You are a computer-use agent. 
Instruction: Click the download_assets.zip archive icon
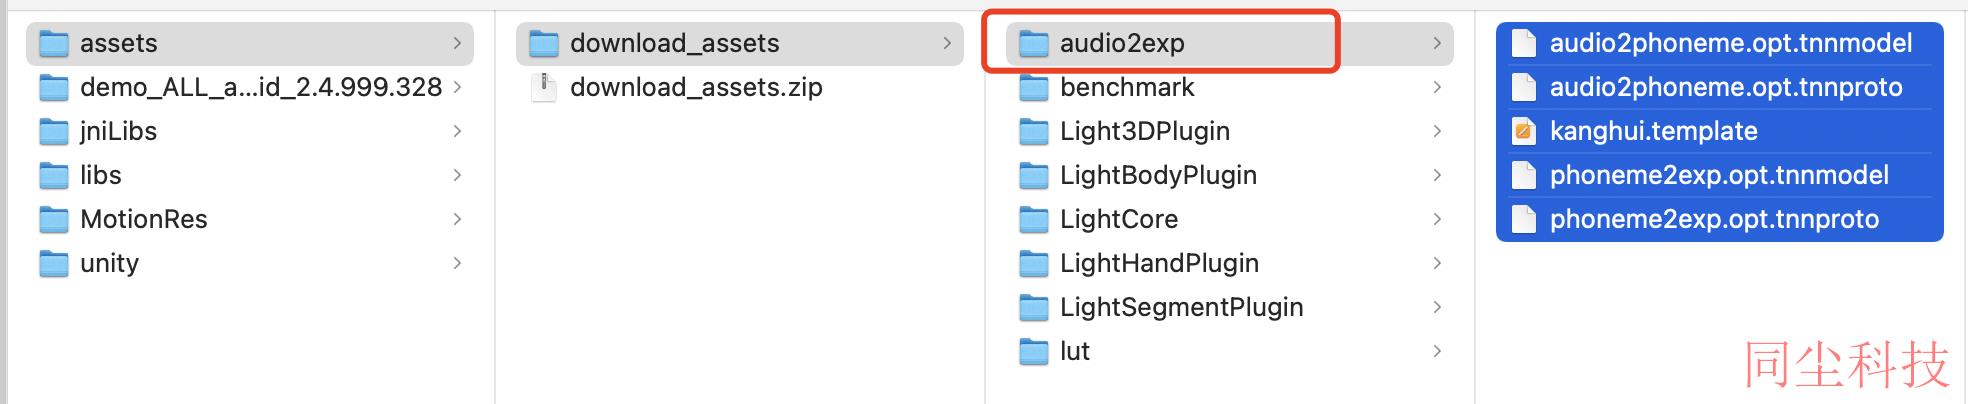click(543, 87)
